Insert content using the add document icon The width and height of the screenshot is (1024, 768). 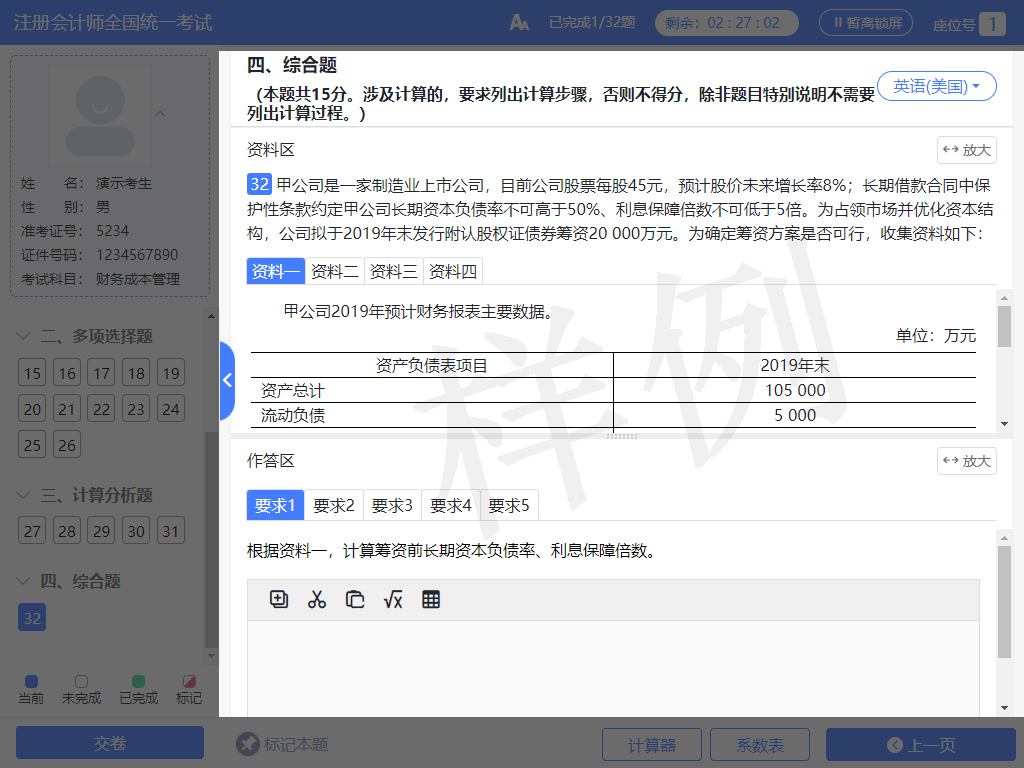281,600
